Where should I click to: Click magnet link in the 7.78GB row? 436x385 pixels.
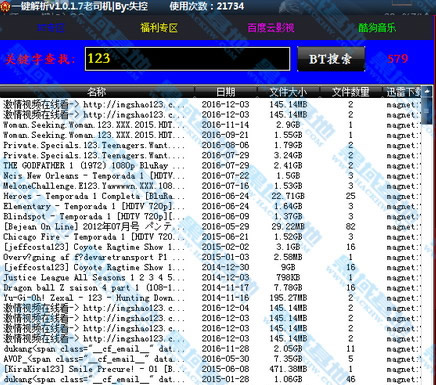[404, 288]
